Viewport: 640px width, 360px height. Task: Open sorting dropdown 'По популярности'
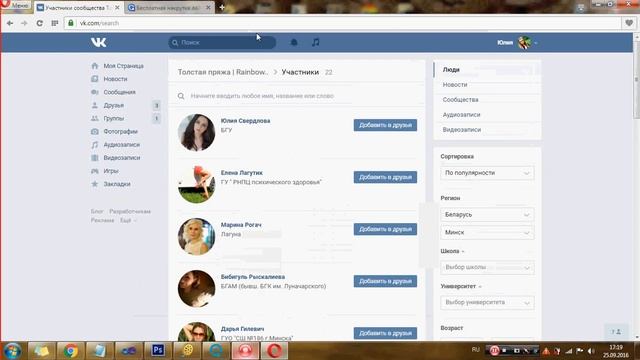487,173
